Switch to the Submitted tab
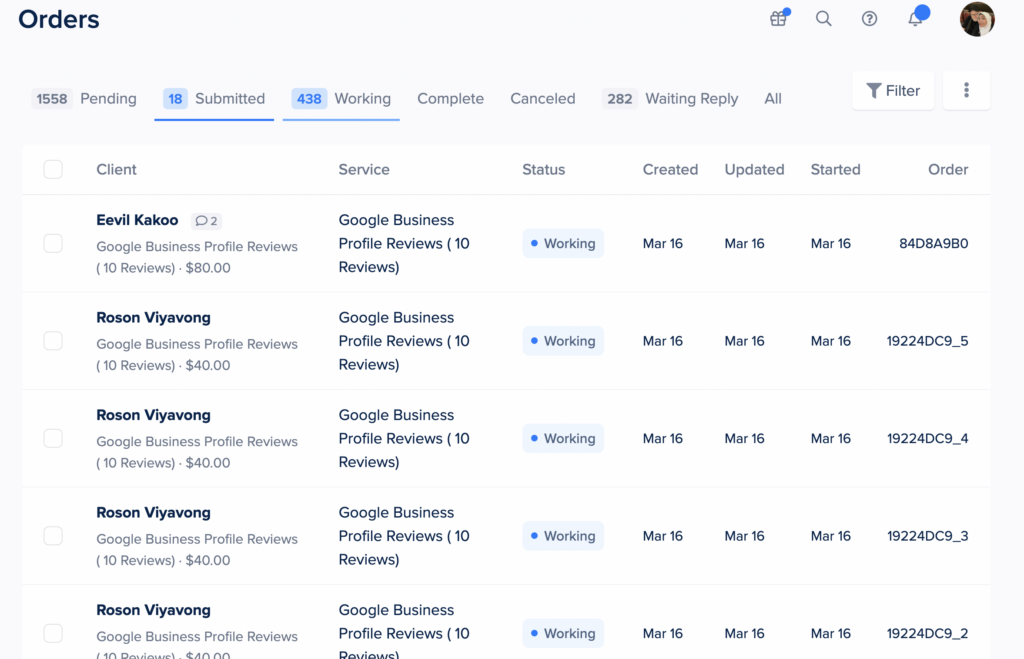The image size is (1024, 659). pos(215,99)
